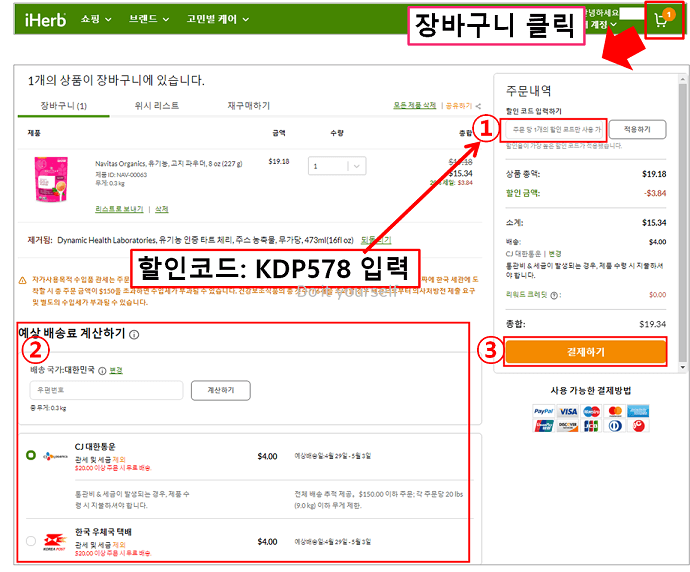
Task: Click 변경 next to CJ 대한통운 in summary
Action: pos(555,254)
